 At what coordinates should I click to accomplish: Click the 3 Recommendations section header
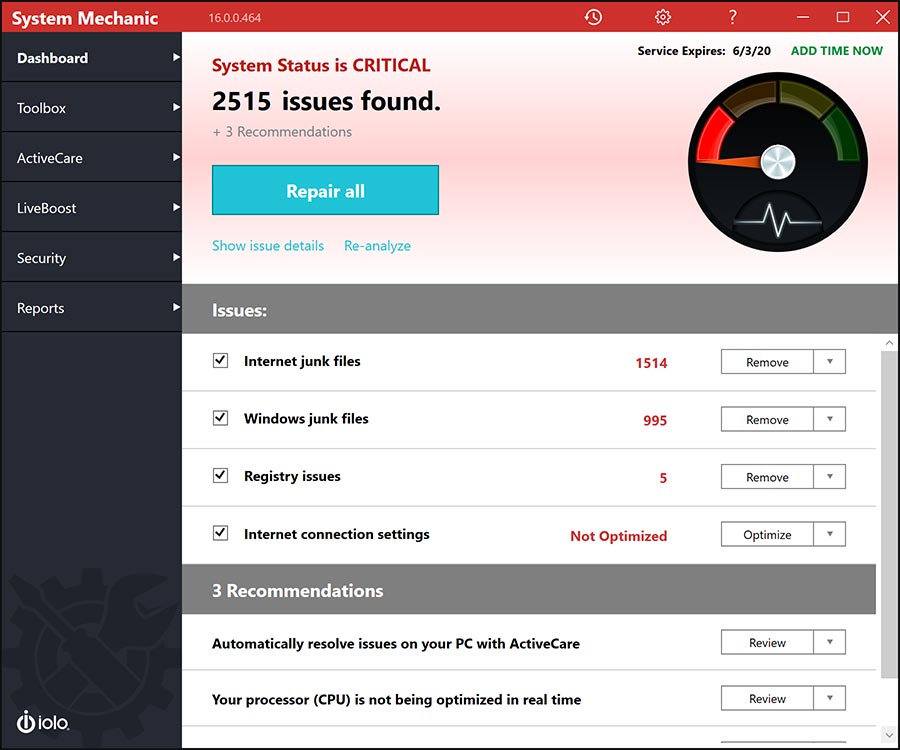(529, 589)
